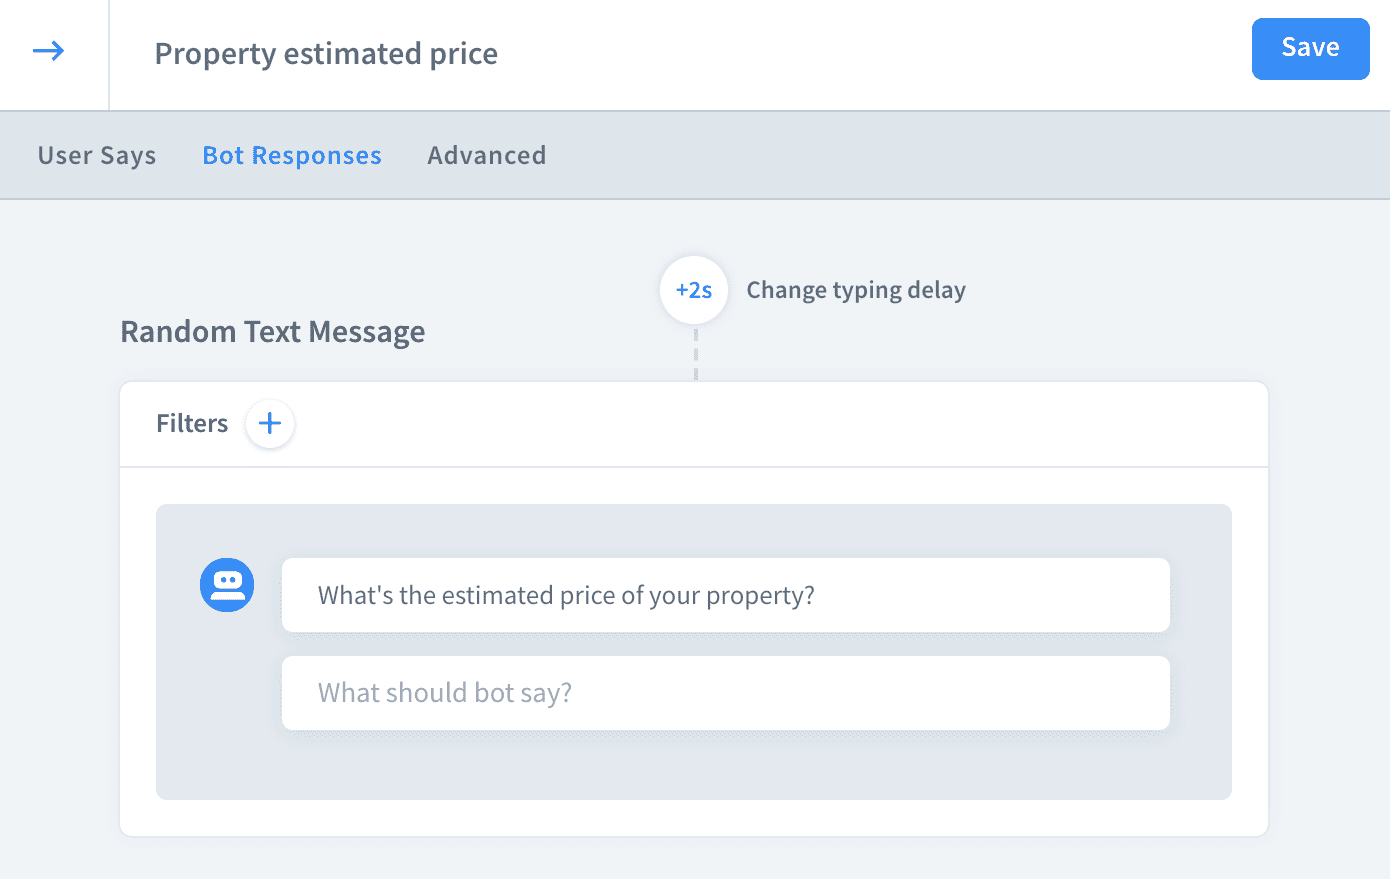1390x879 pixels.
Task: Click the blue arrow icon beside the title
Action: 48,51
